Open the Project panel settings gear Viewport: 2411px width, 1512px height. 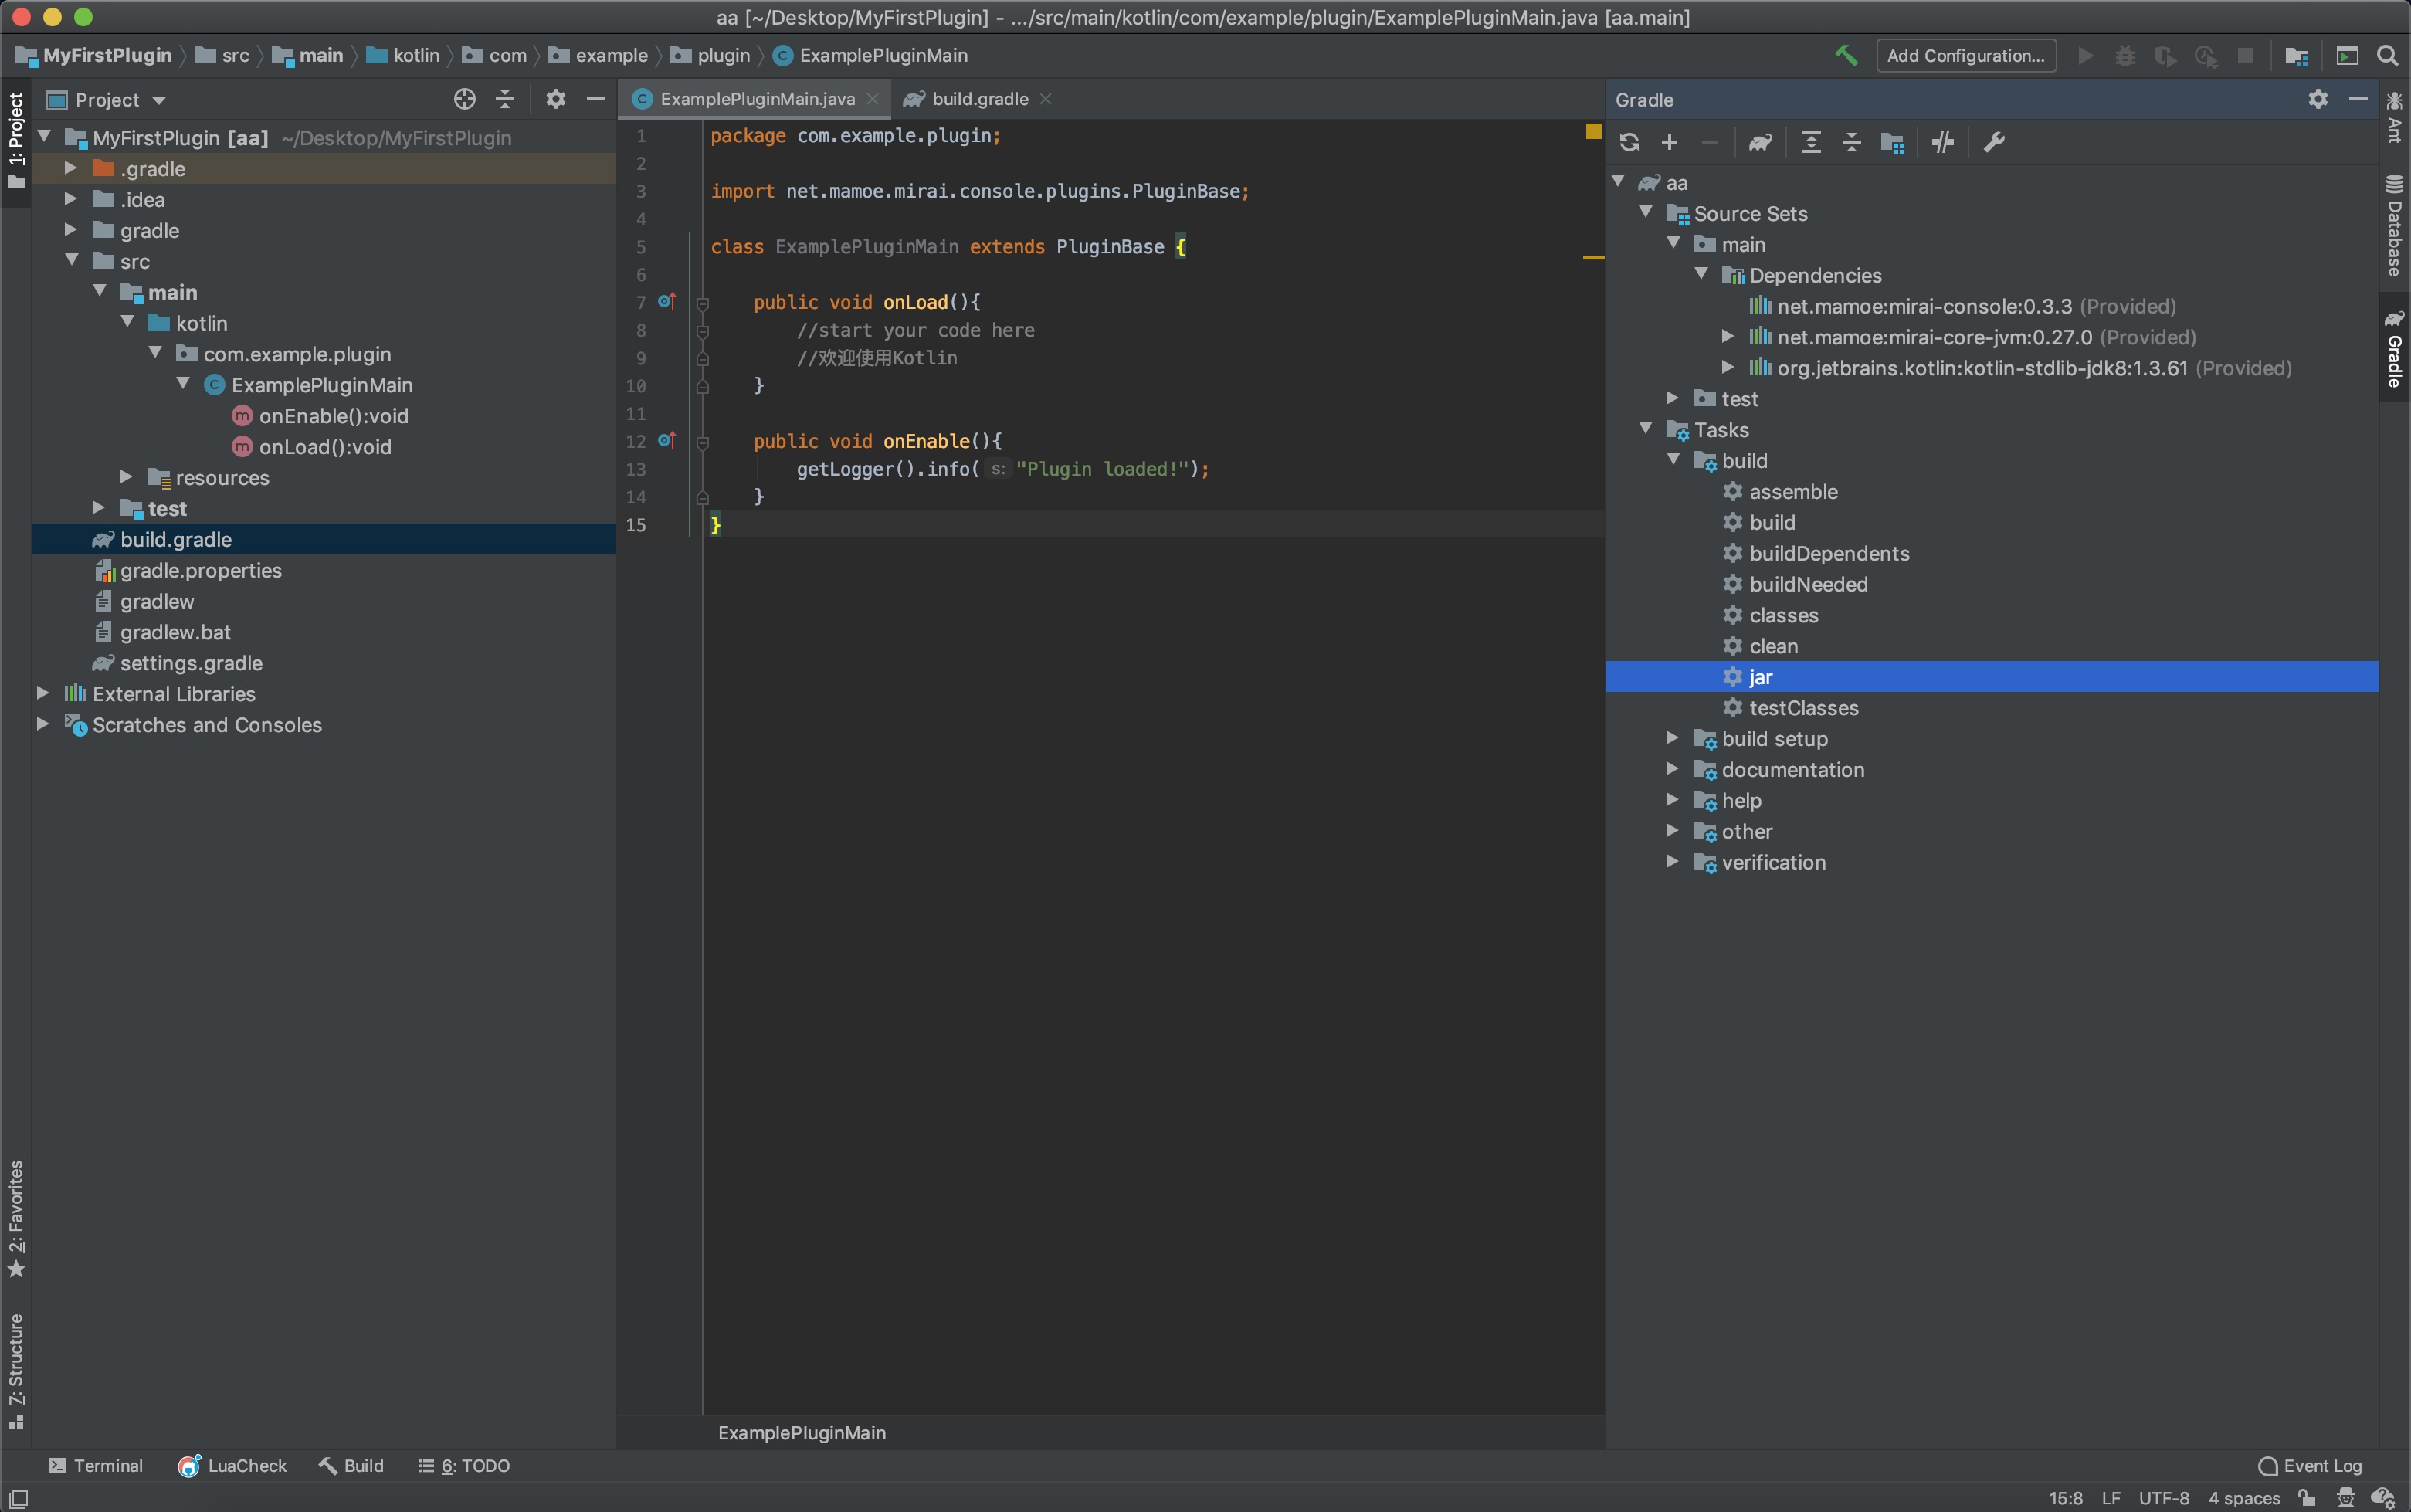coord(555,99)
